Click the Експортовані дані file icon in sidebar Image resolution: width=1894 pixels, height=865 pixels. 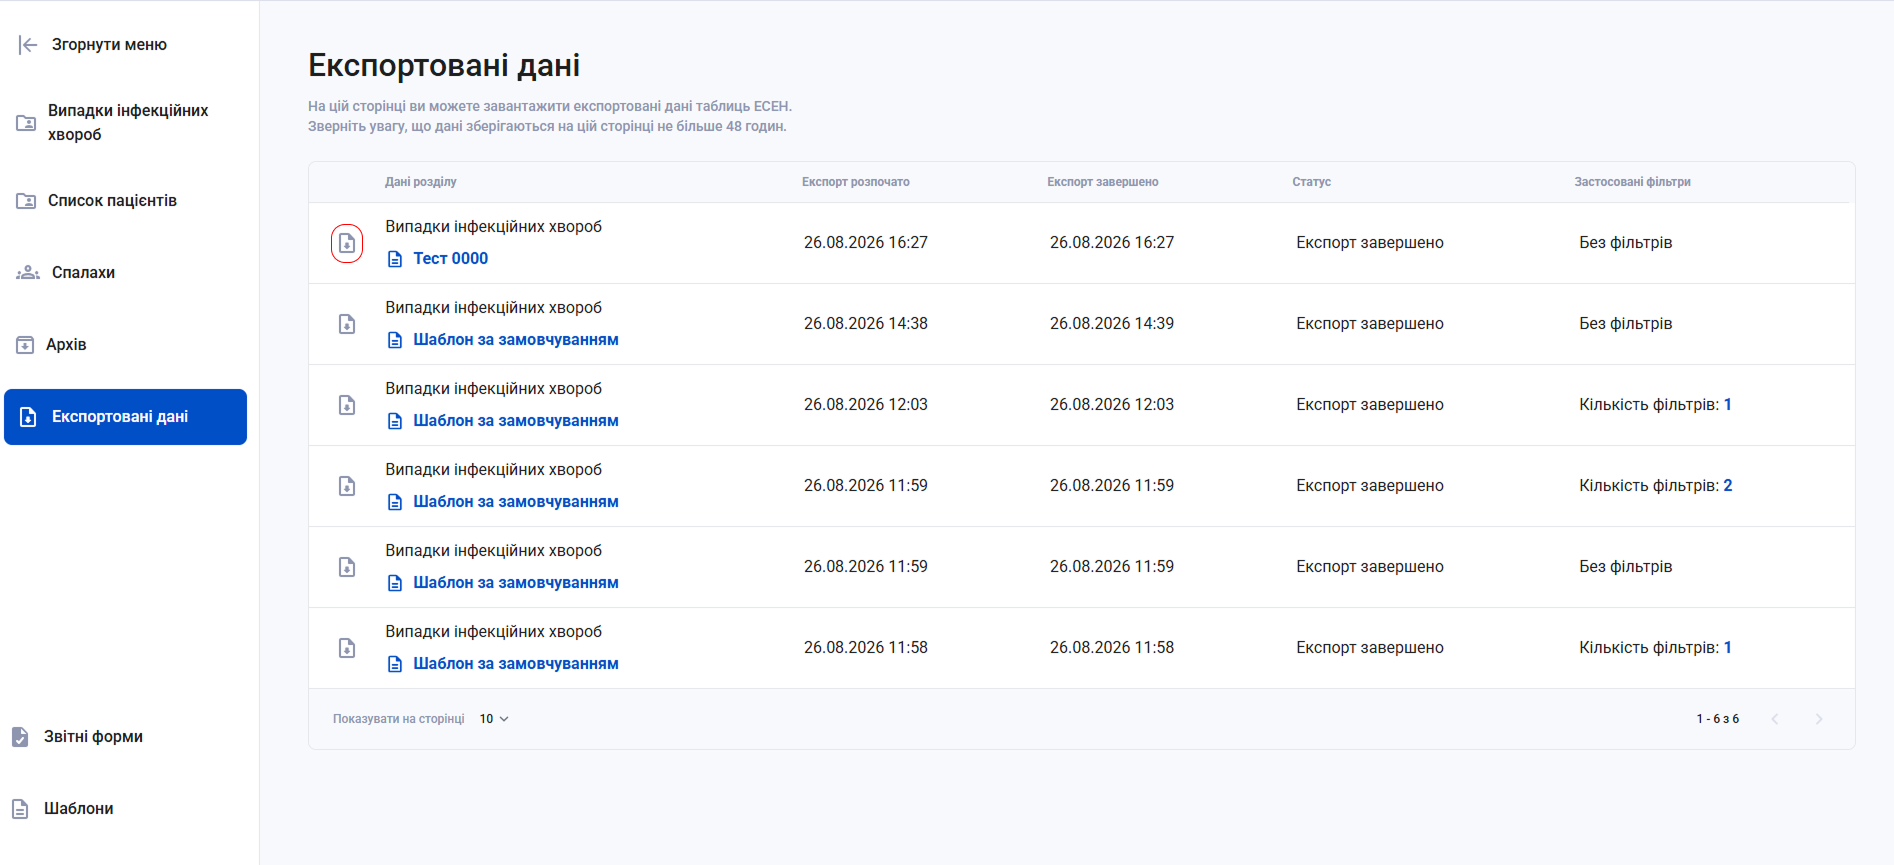pos(28,417)
